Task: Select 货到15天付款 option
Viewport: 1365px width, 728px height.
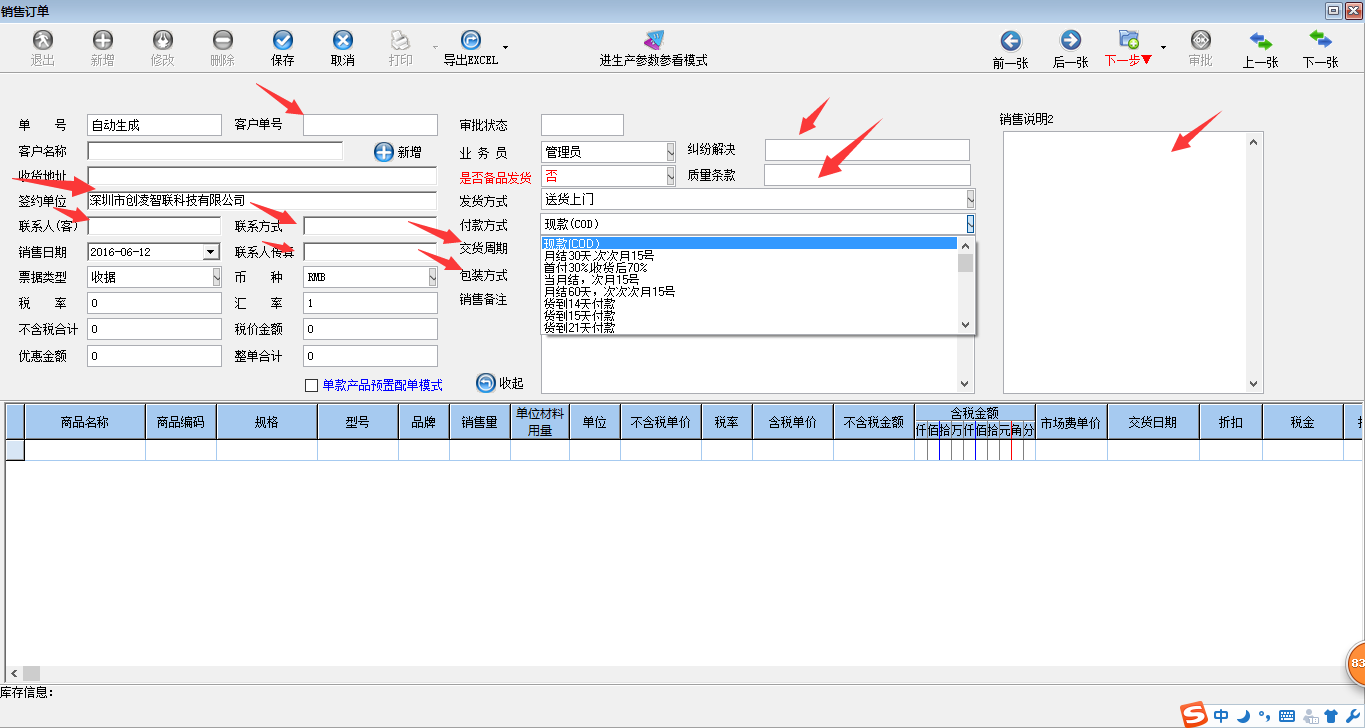Action: [x=749, y=315]
